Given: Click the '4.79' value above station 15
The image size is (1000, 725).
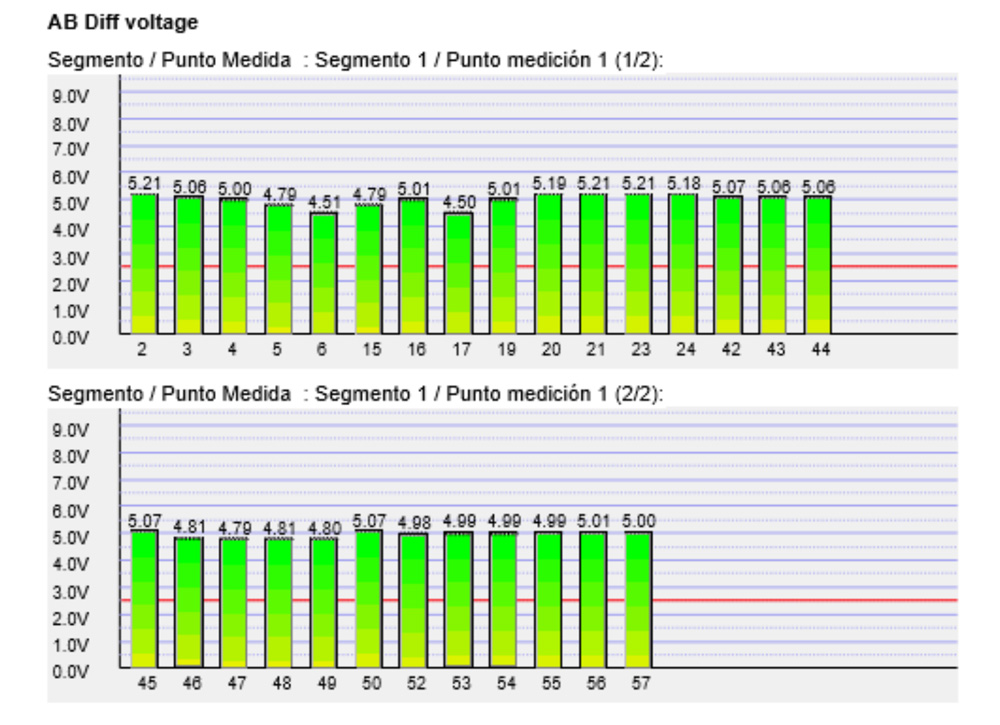Looking at the screenshot, I should 369,194.
